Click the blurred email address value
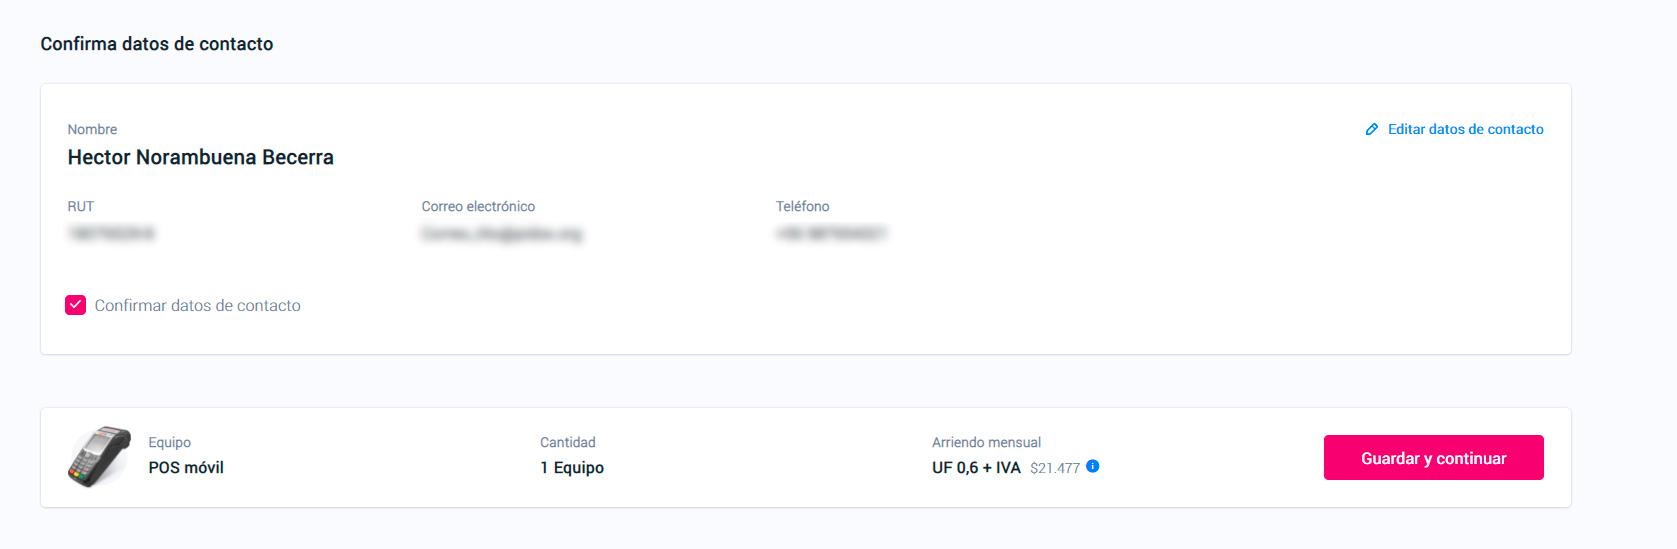The height and width of the screenshot is (549, 1677). click(x=502, y=234)
